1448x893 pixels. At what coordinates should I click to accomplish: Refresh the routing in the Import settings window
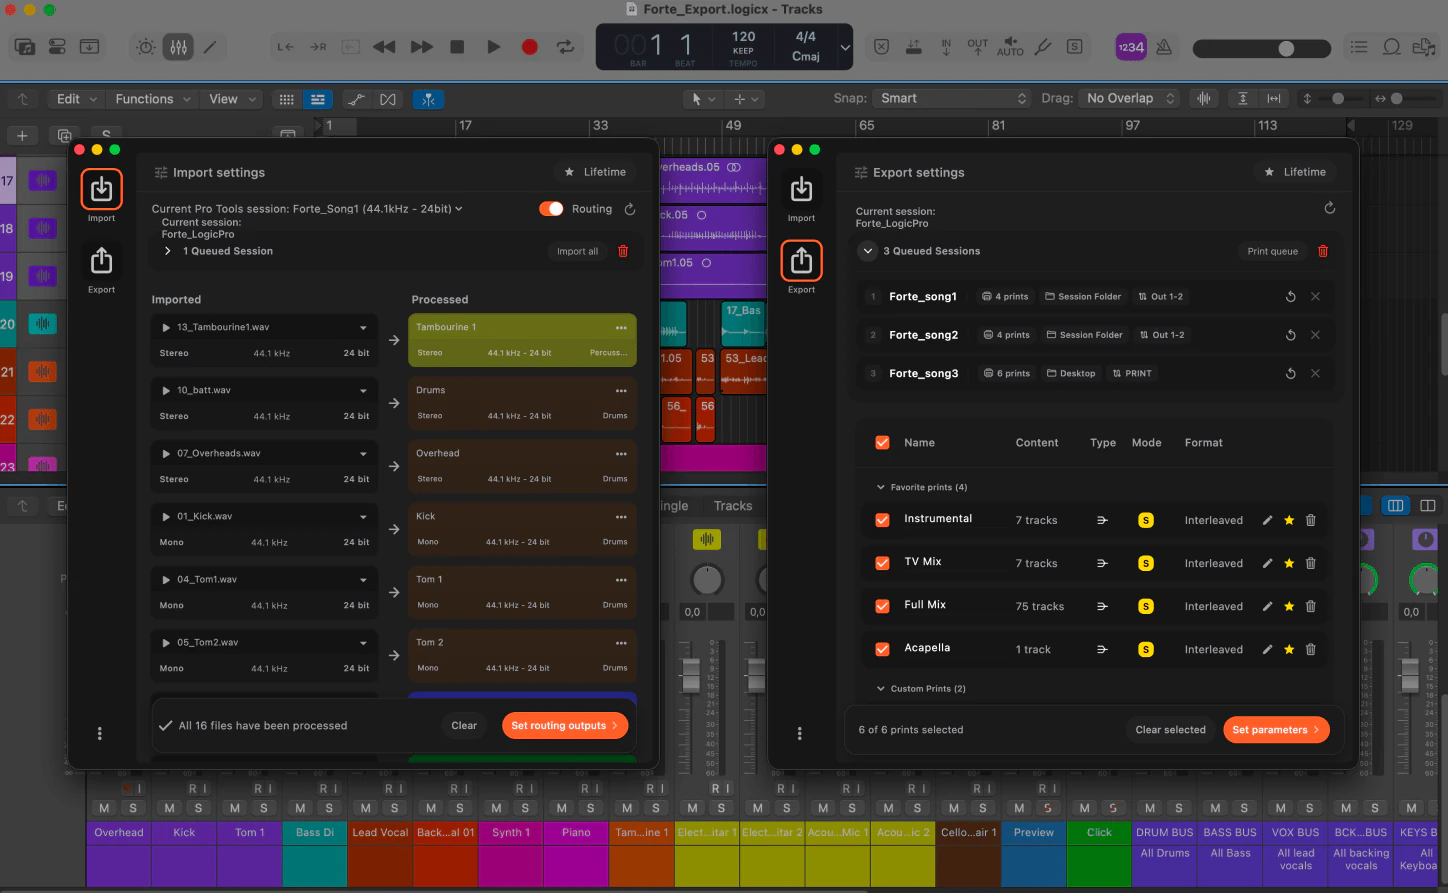tap(630, 209)
